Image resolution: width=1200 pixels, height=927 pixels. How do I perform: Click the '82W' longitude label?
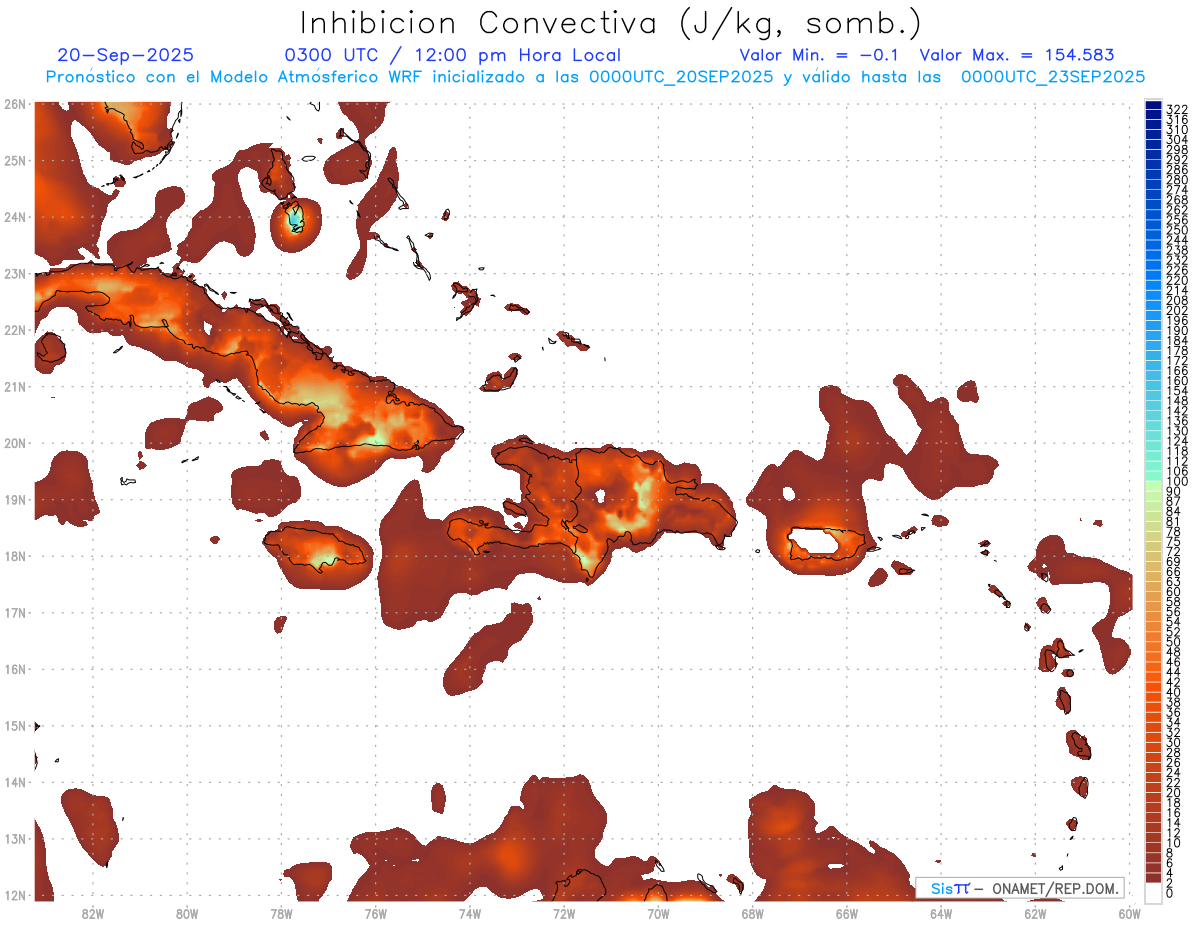point(92,913)
